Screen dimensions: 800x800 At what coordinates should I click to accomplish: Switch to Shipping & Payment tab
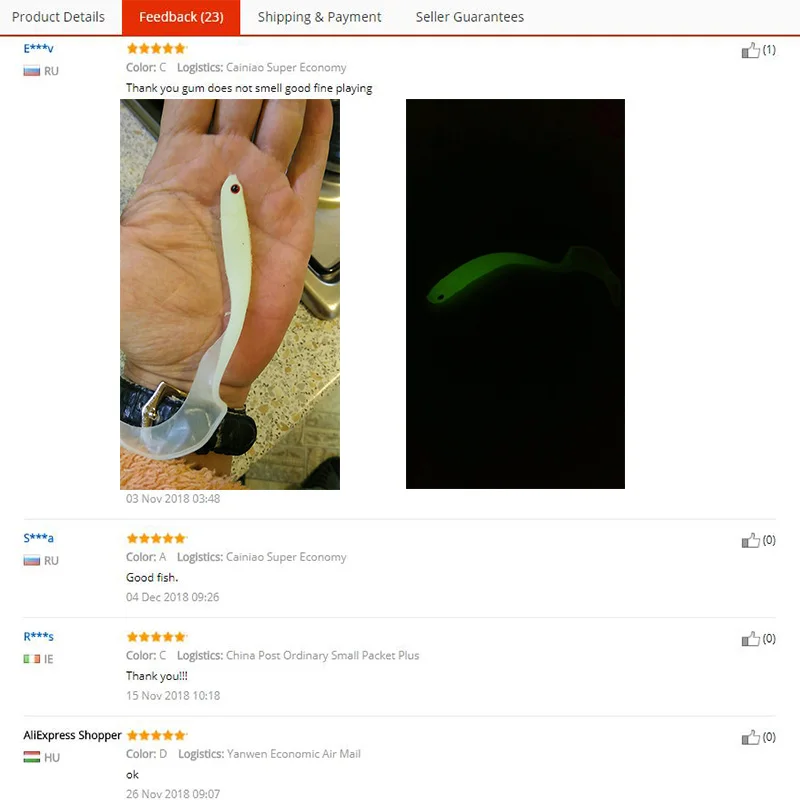click(x=319, y=17)
